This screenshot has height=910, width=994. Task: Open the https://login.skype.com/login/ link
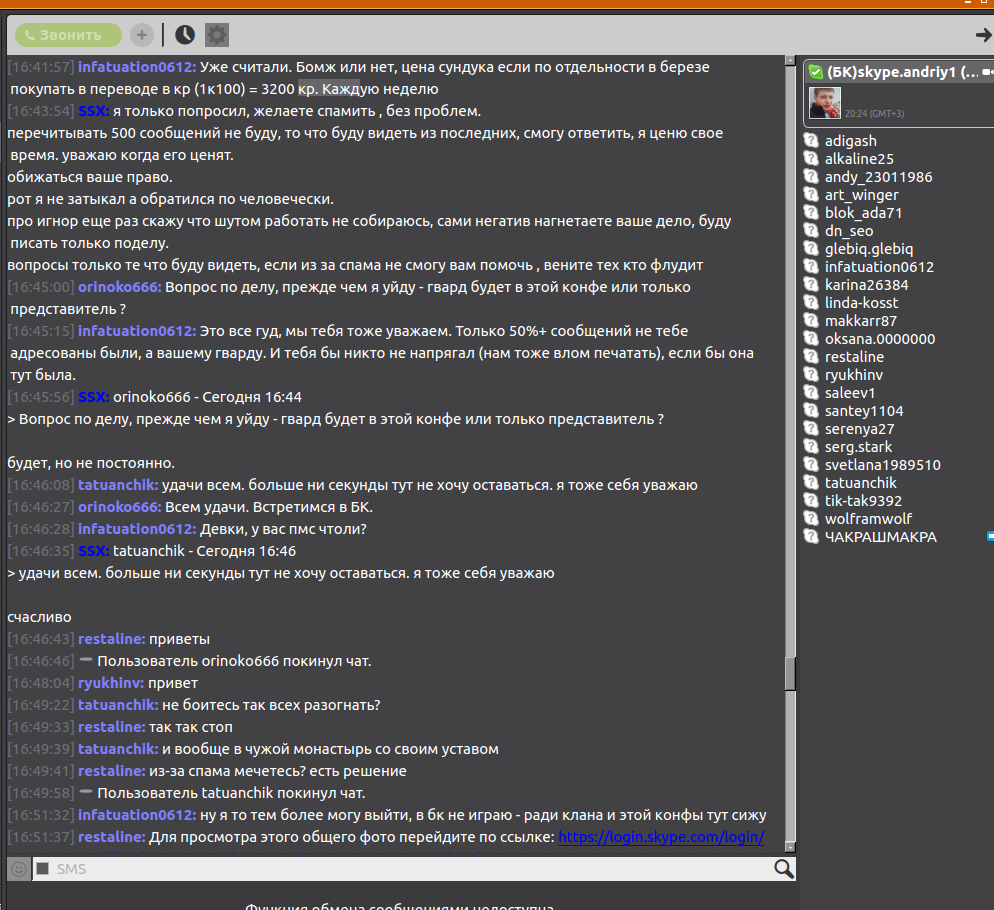[x=661, y=837]
